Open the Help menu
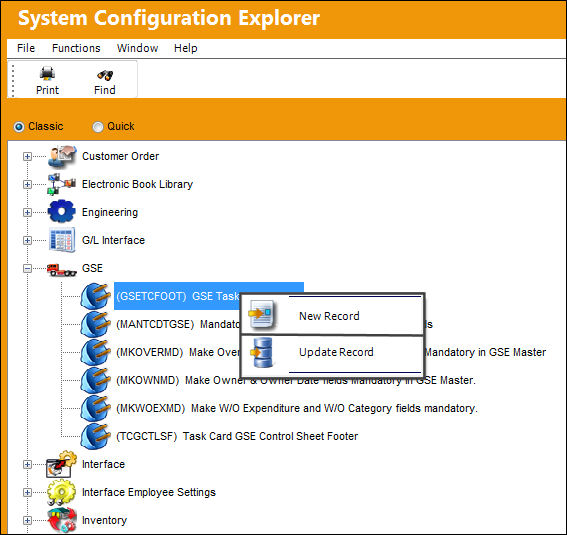 186,48
